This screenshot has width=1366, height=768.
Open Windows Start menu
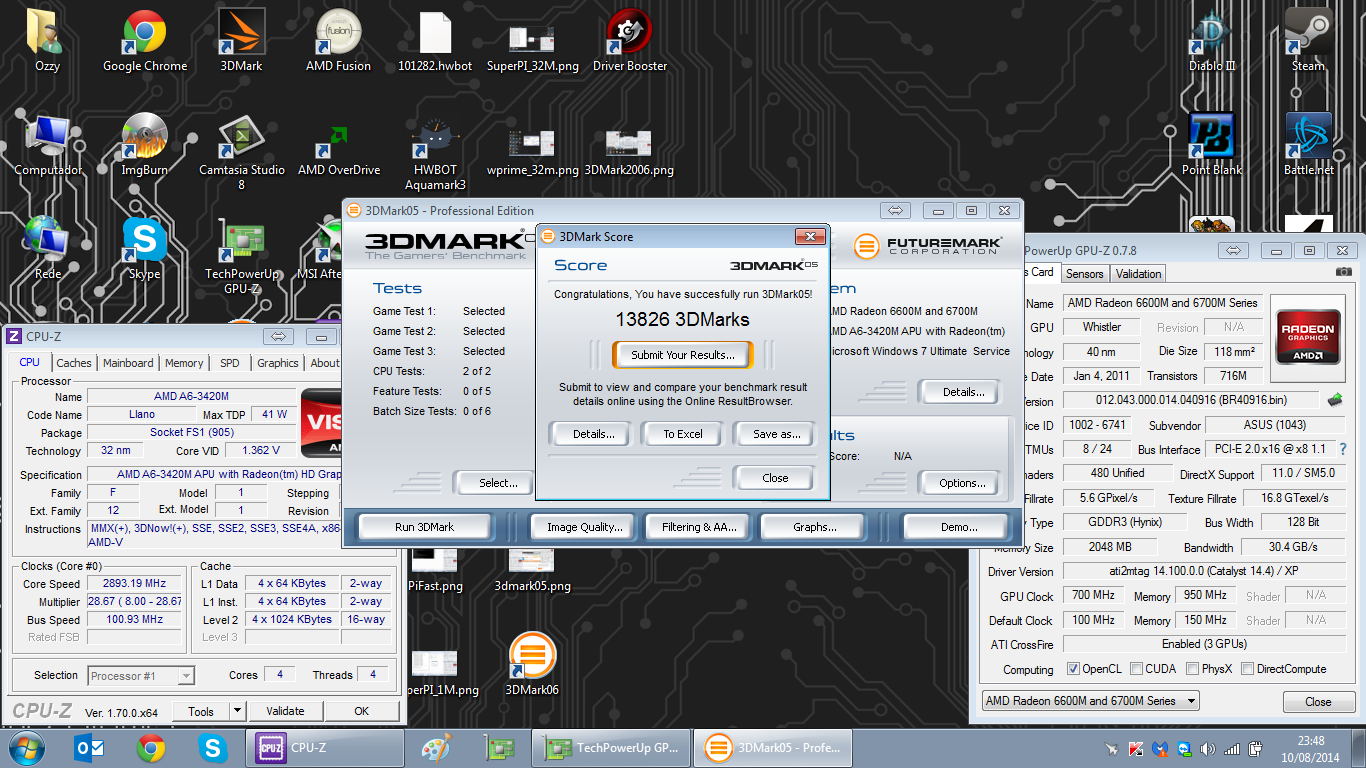click(x=26, y=747)
